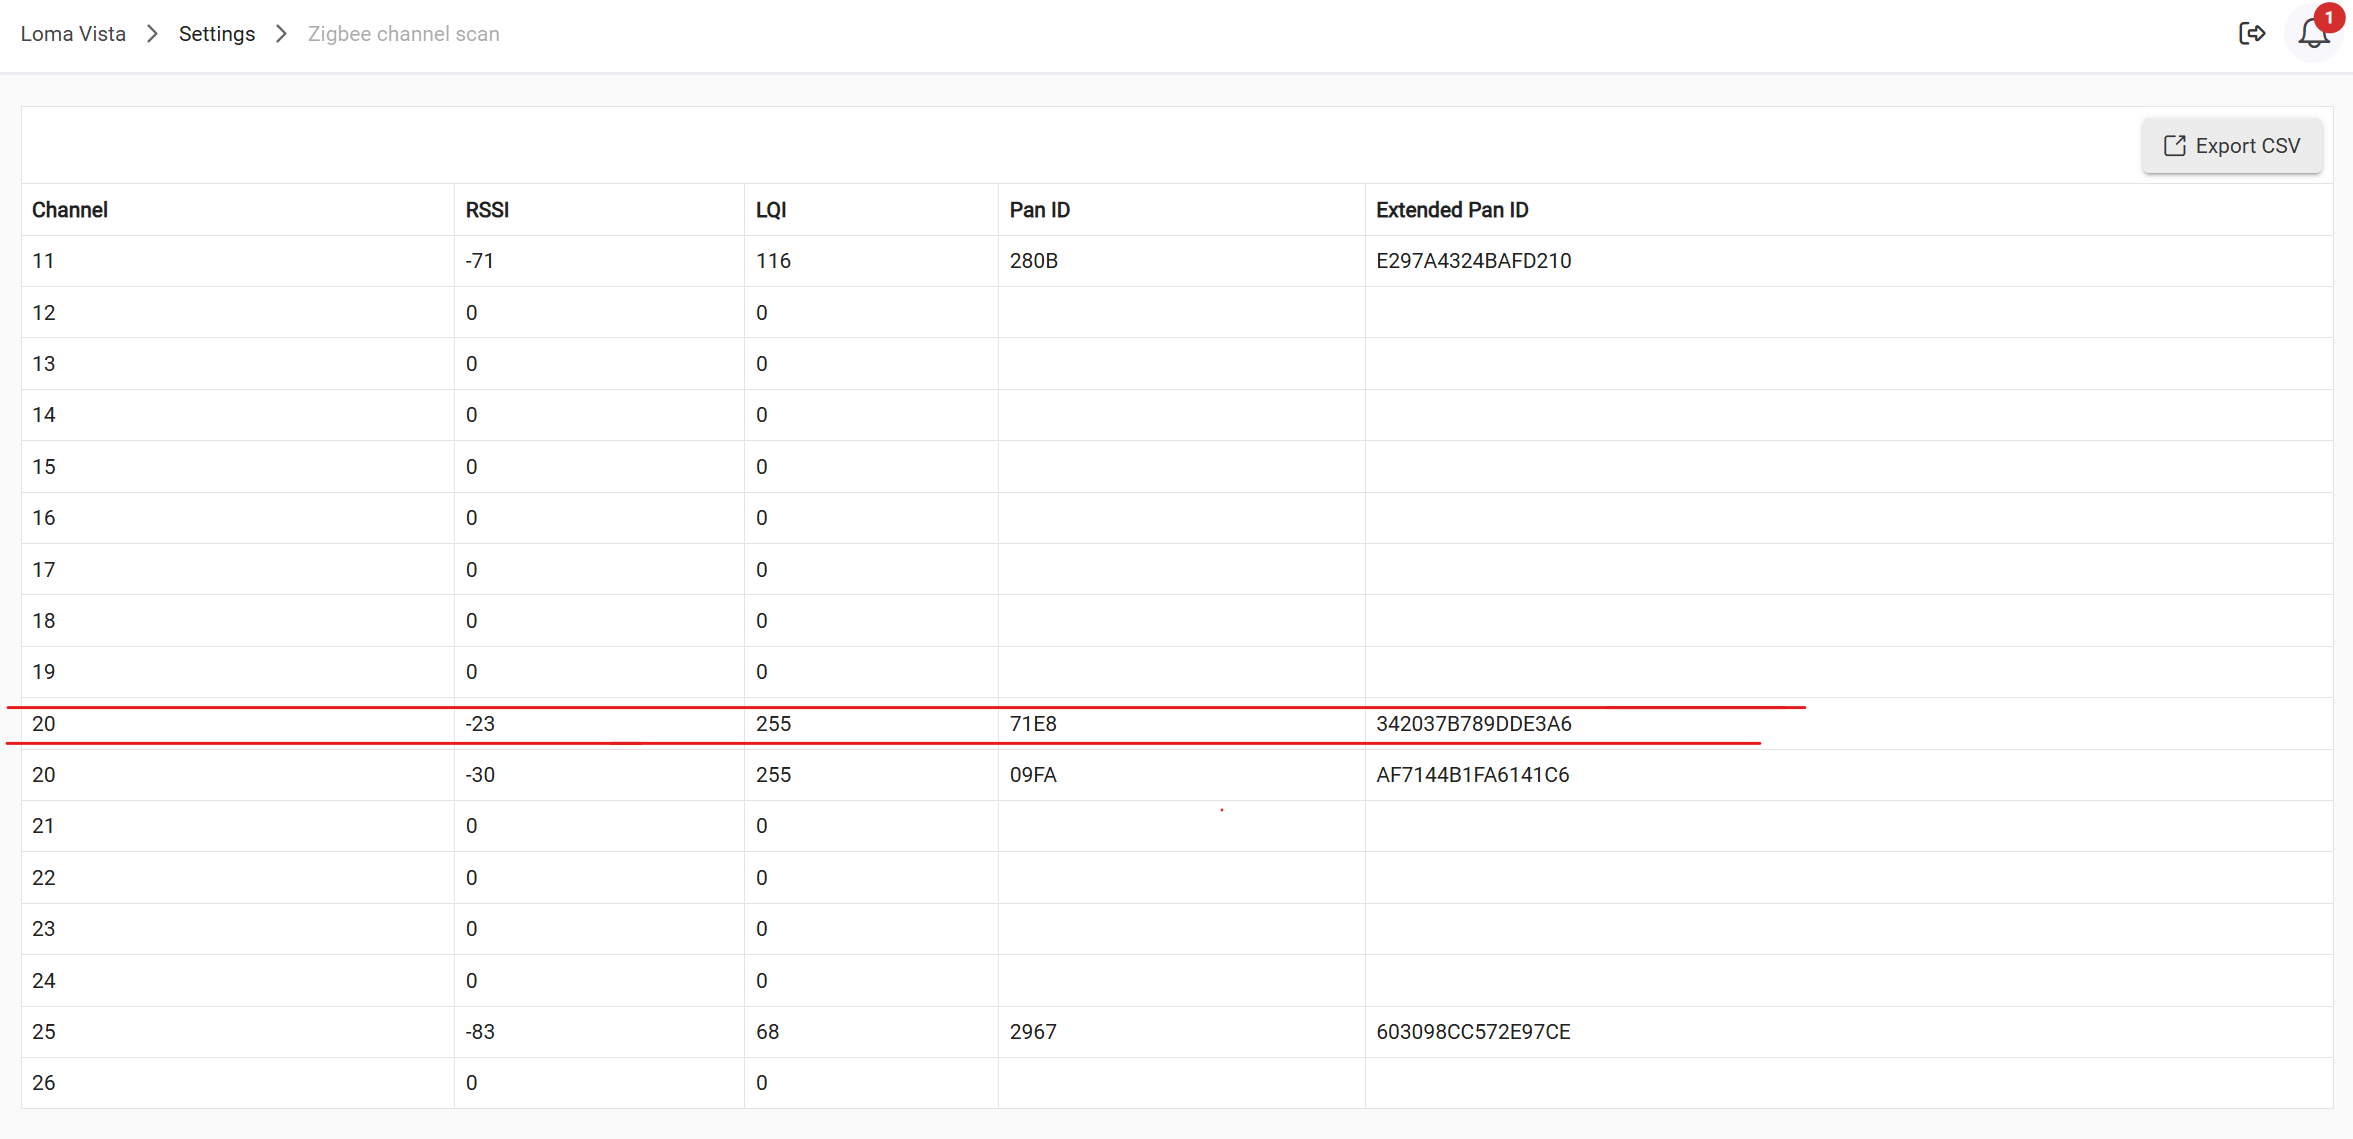The height and width of the screenshot is (1139, 2353).
Task: Click Pan ID 280B cell
Action: point(1033,261)
